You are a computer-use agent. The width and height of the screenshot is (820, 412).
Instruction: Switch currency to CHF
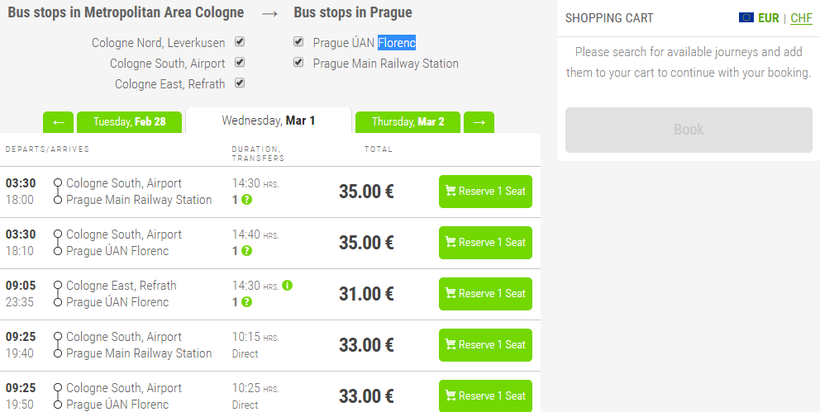pos(801,18)
